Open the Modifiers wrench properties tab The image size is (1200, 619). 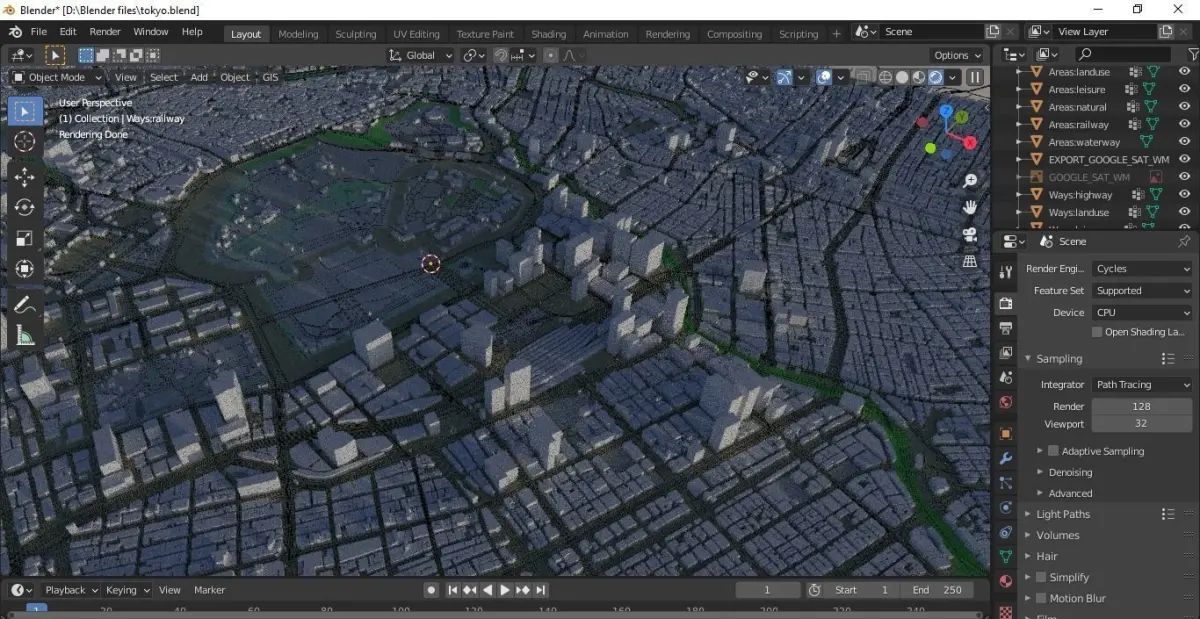1006,459
